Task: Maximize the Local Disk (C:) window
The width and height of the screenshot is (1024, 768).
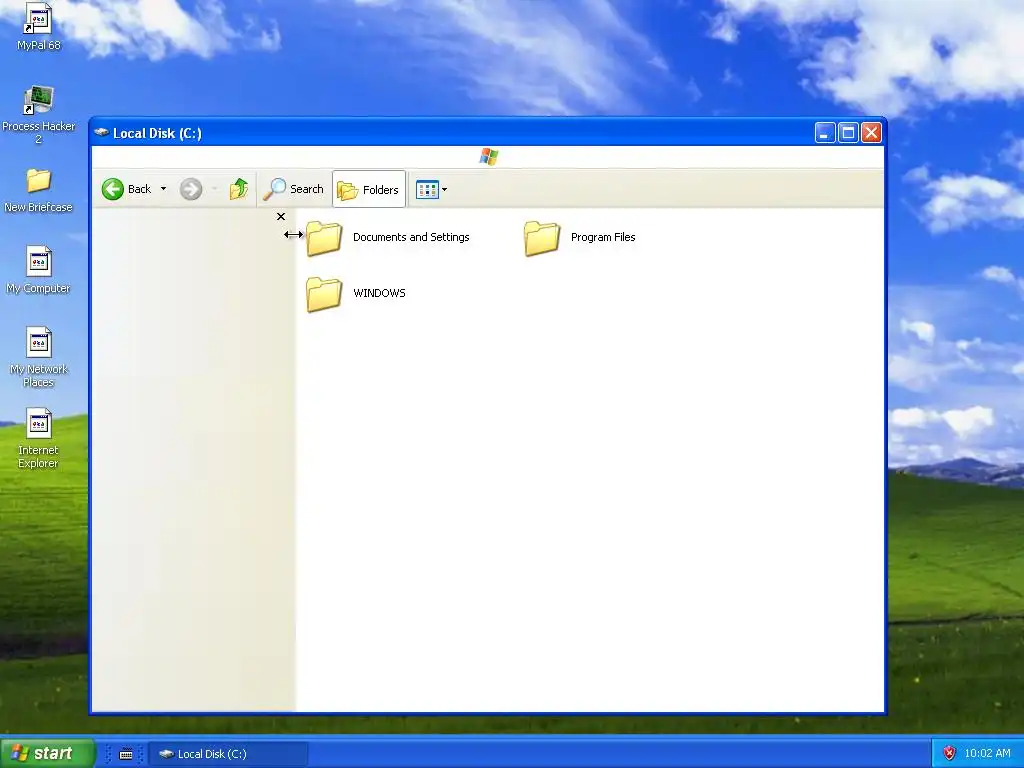Action: [x=848, y=133]
